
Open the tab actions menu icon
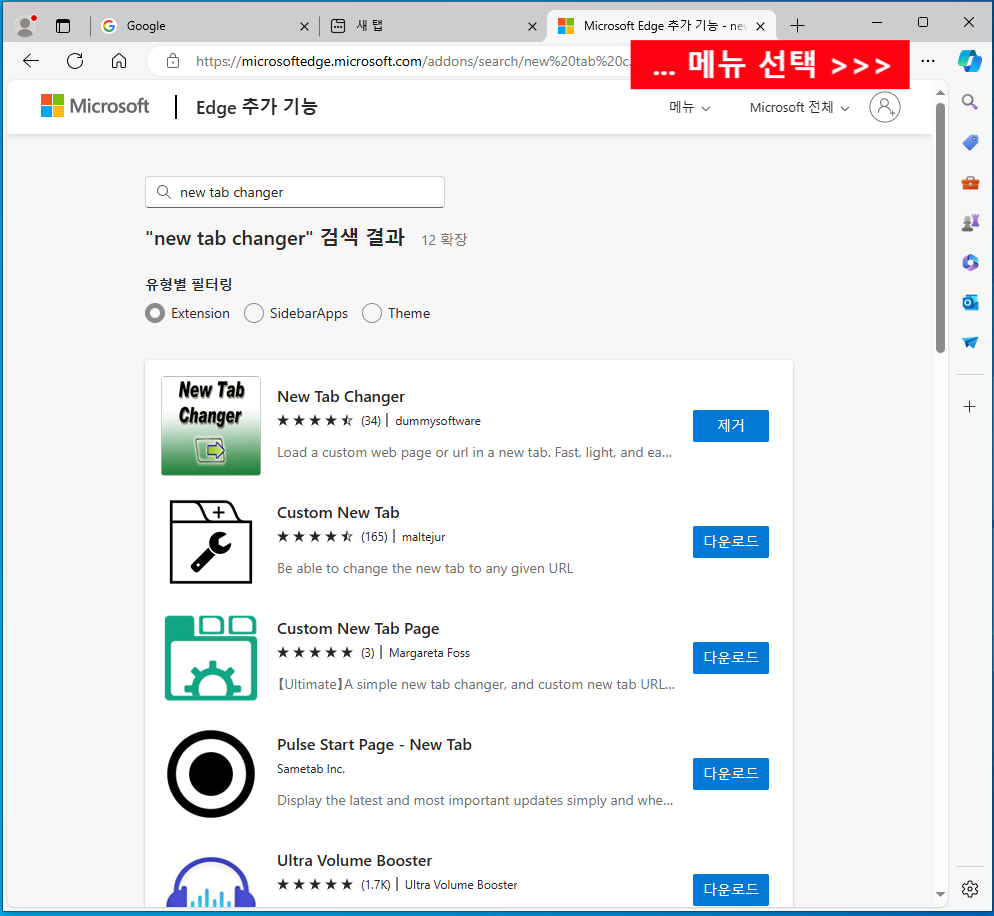coord(63,26)
